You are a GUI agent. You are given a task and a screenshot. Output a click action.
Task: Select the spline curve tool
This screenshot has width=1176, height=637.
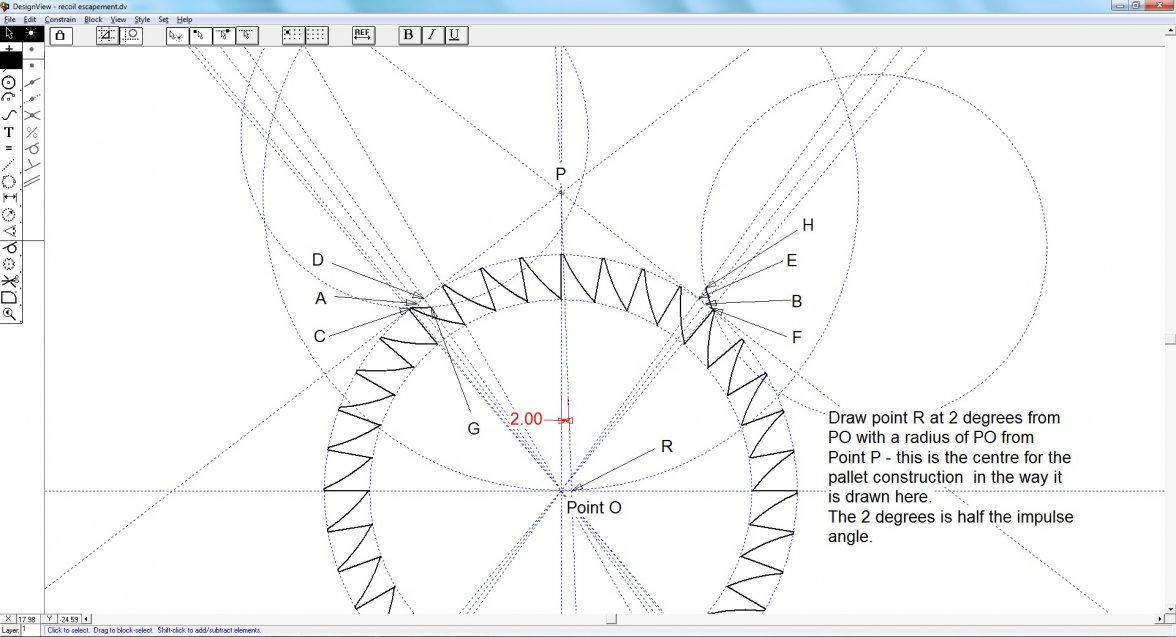pyautogui.click(x=9, y=114)
